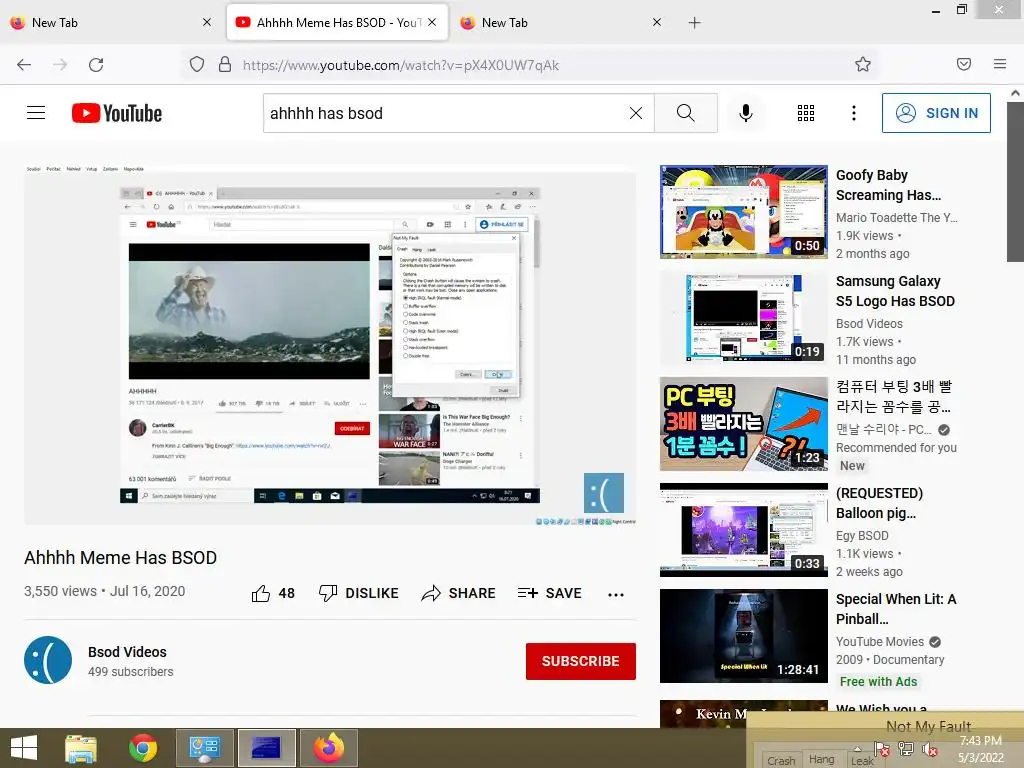Open the Egy BSOD channel name
The image size is (1024, 768).
click(x=862, y=536)
